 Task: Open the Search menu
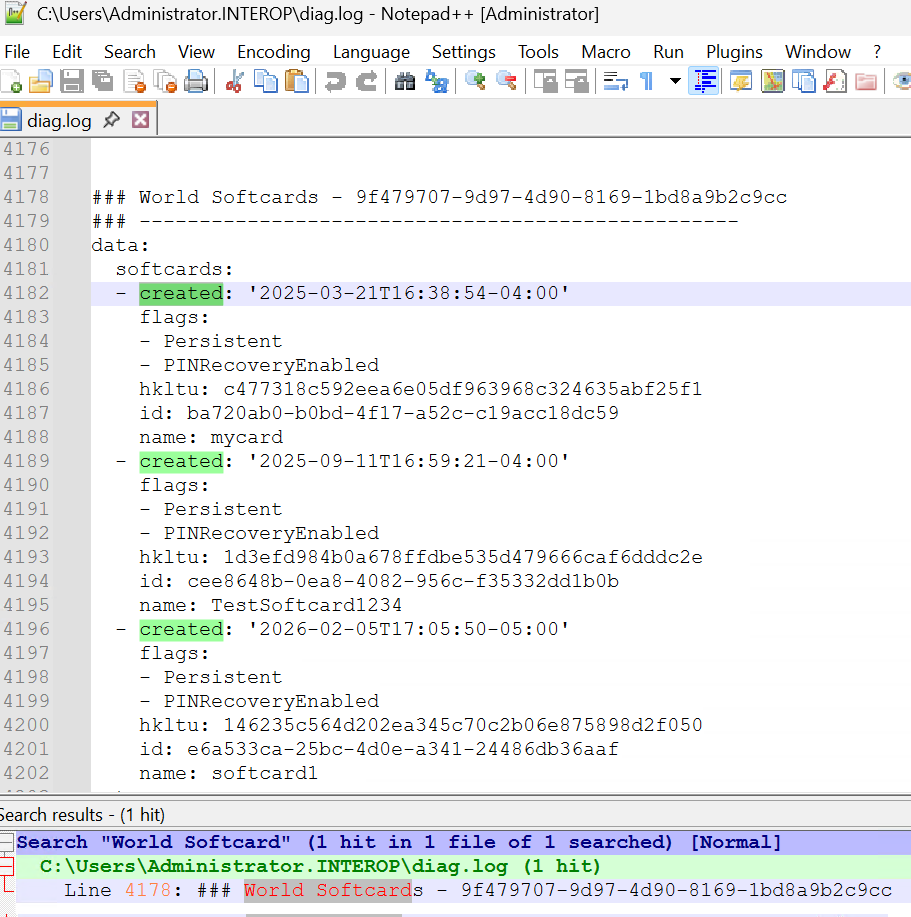tap(130, 52)
